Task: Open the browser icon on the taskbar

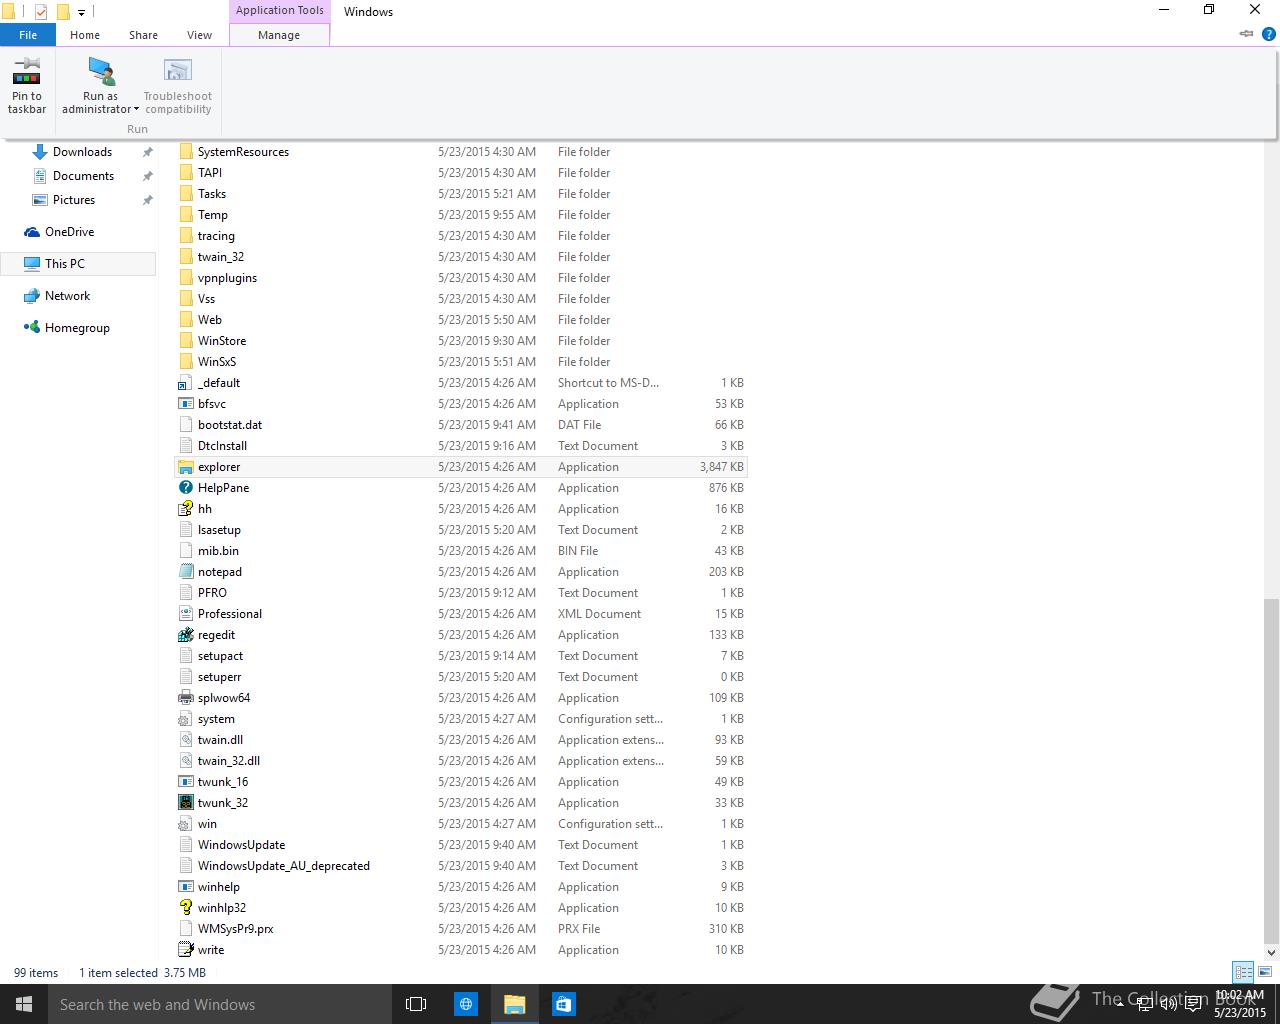Action: [465, 1004]
